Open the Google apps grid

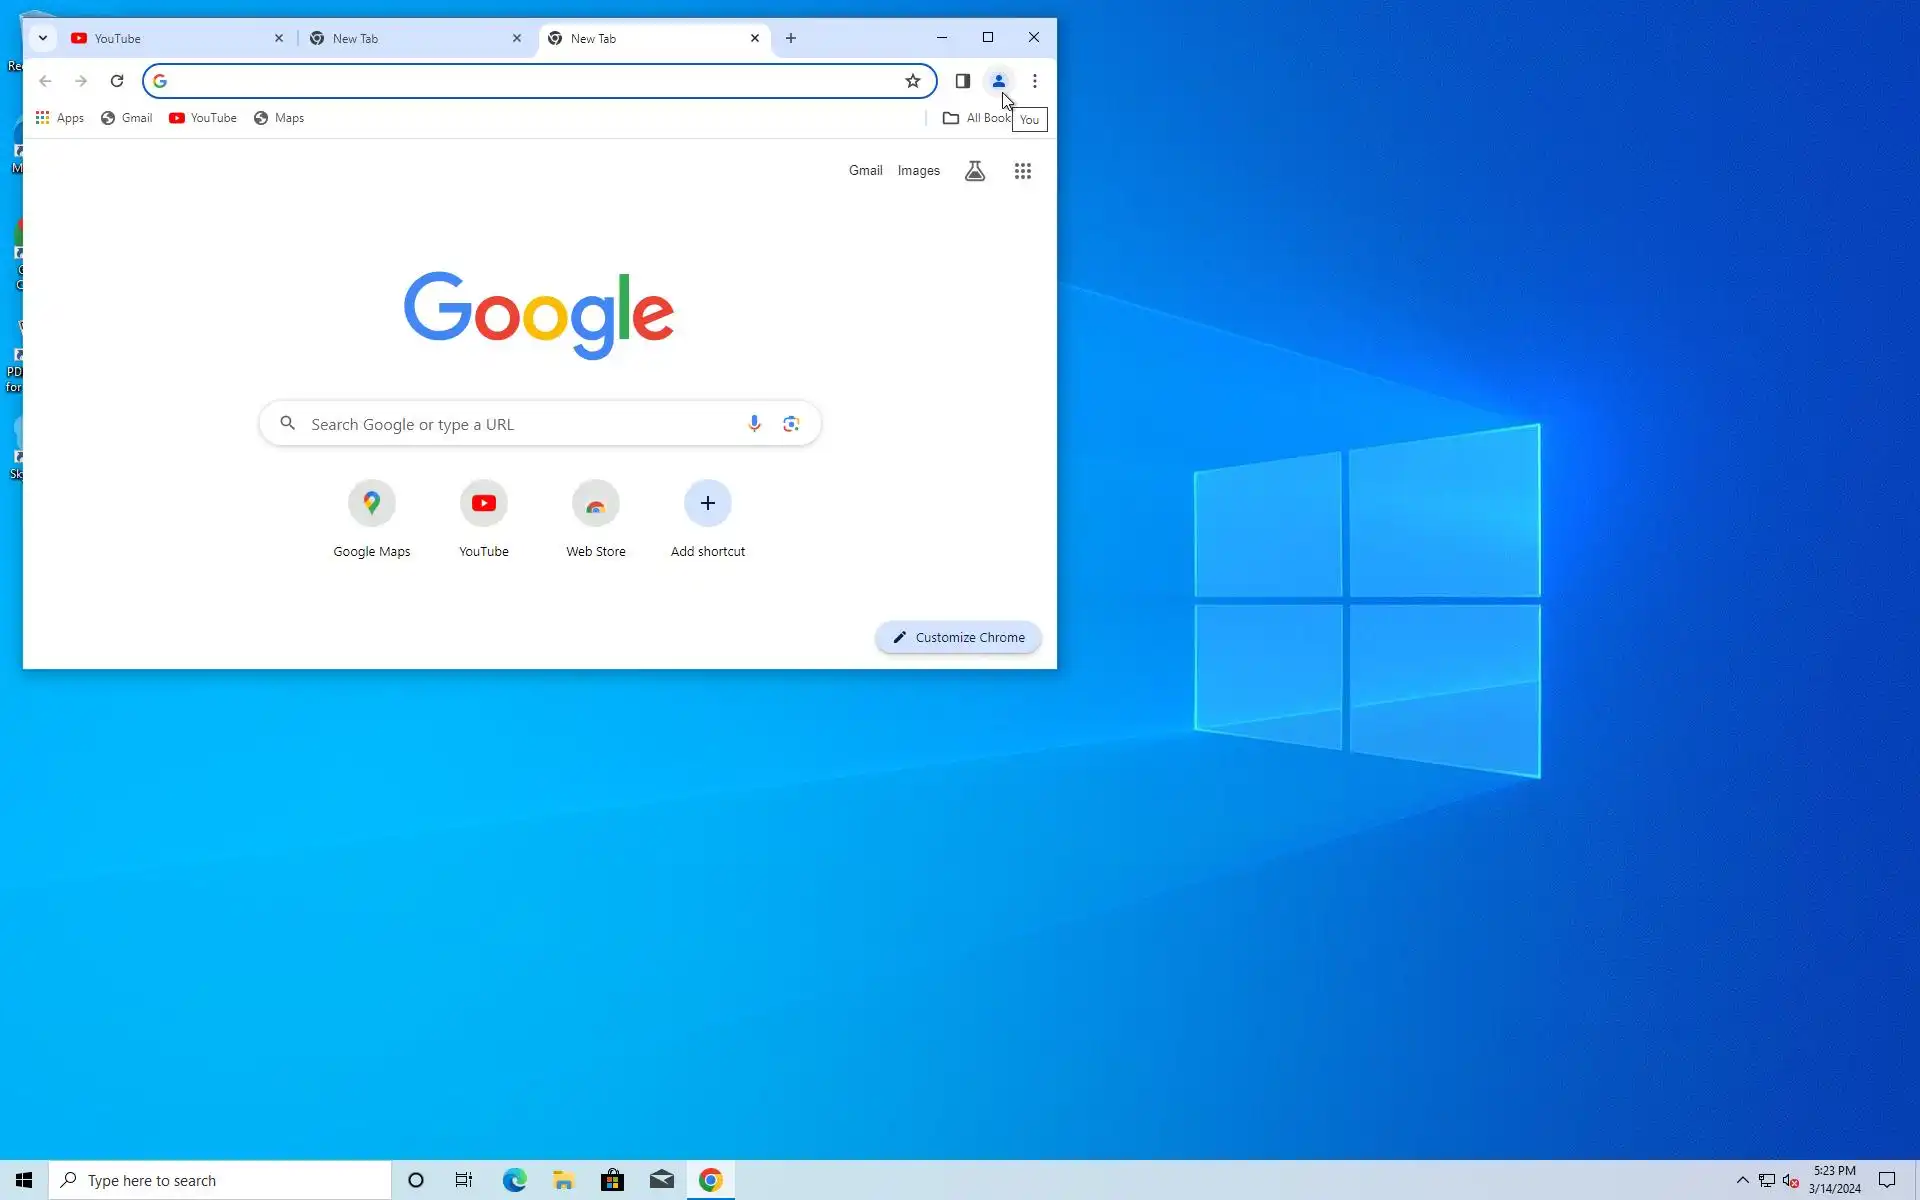pyautogui.click(x=1022, y=171)
